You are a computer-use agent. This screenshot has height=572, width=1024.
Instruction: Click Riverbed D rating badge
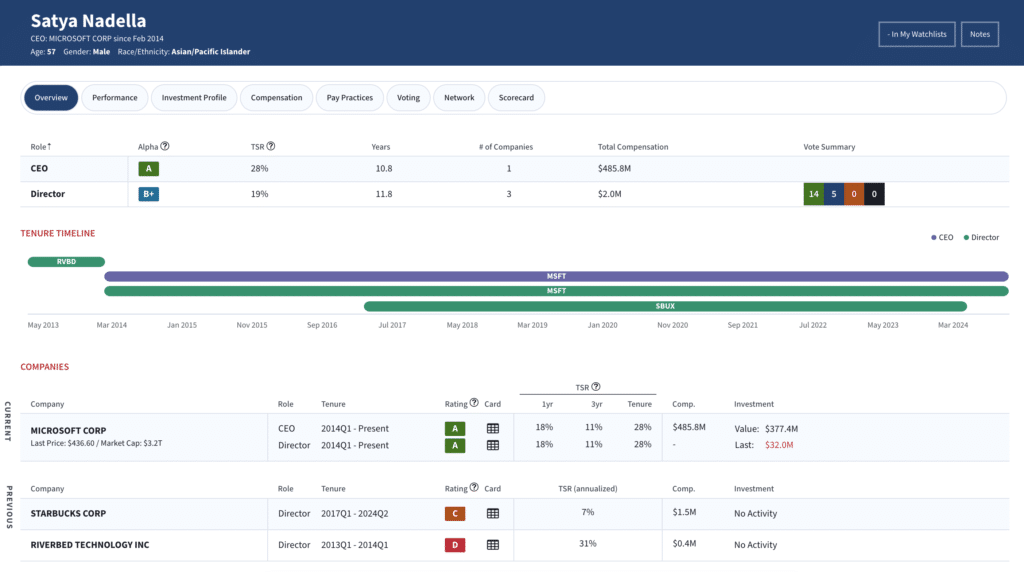pyautogui.click(x=455, y=545)
